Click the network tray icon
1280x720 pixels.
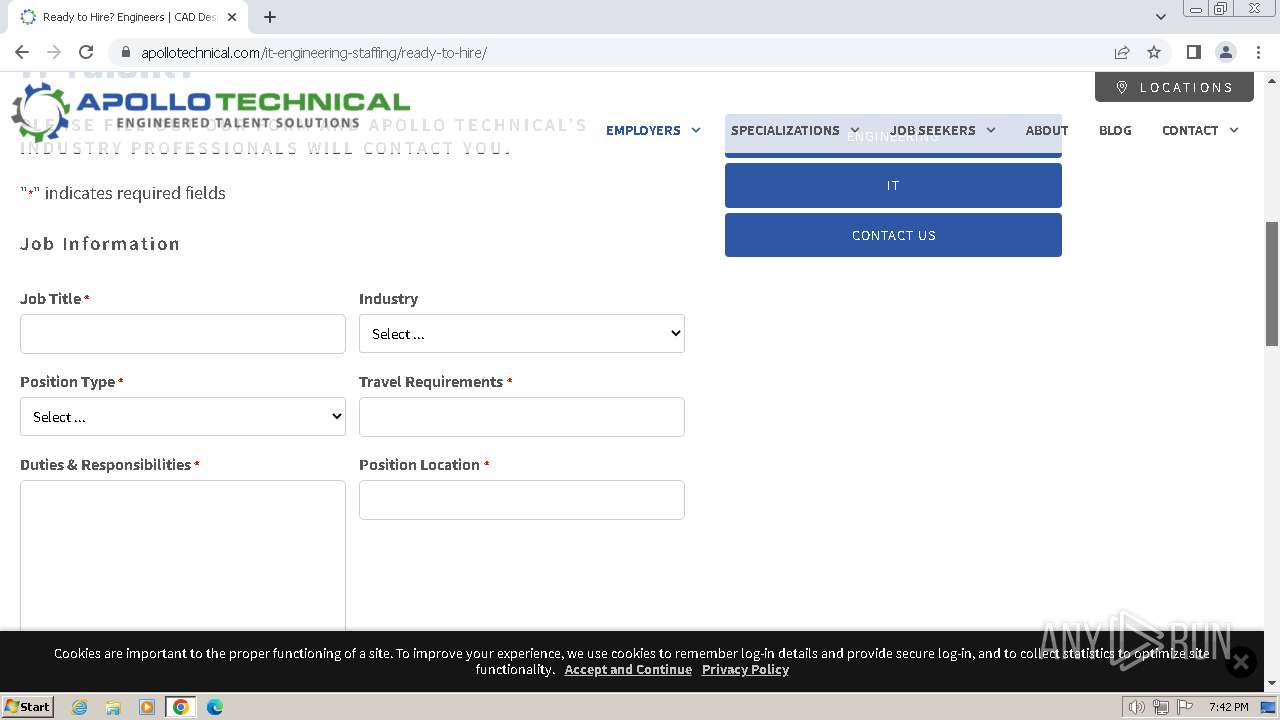(x=1161, y=707)
